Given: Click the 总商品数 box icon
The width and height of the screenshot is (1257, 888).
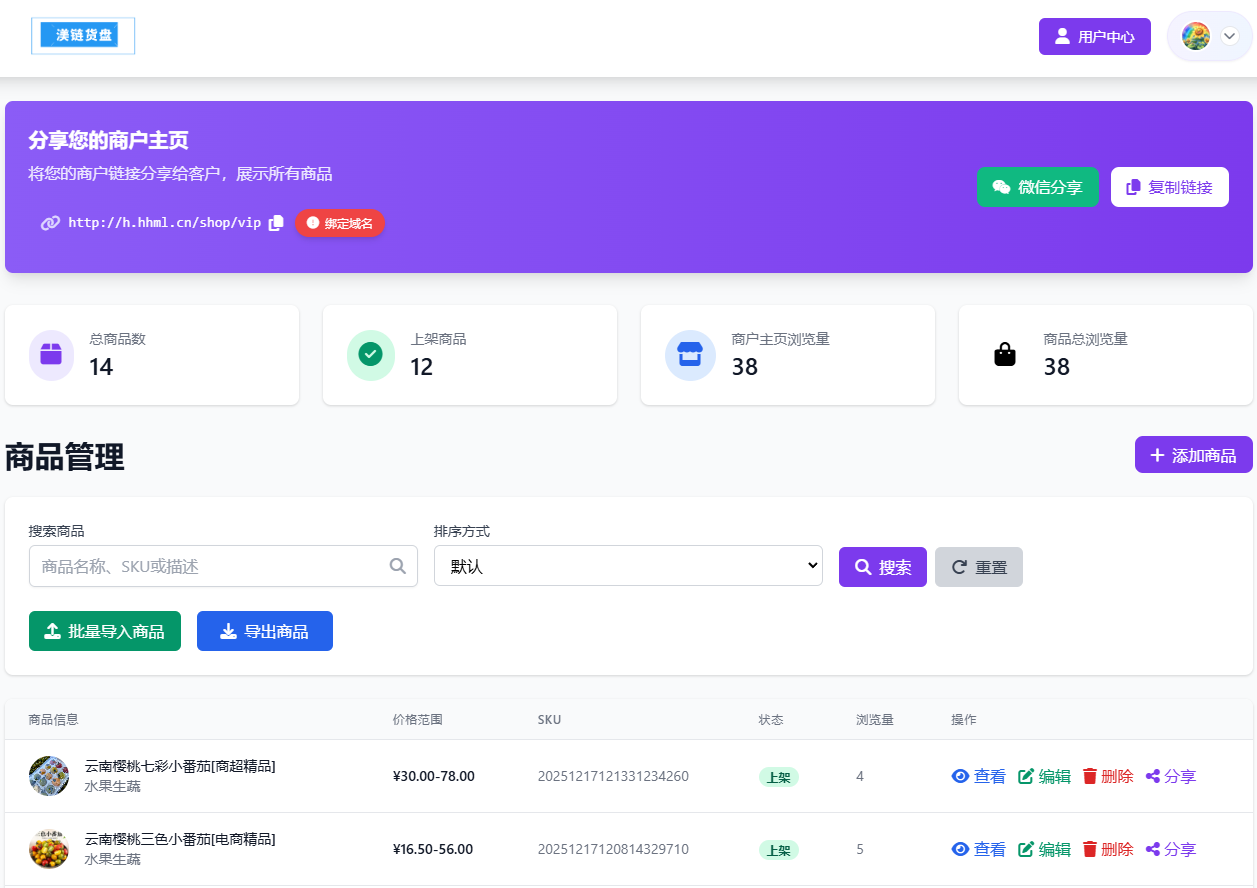Looking at the screenshot, I should tap(51, 355).
